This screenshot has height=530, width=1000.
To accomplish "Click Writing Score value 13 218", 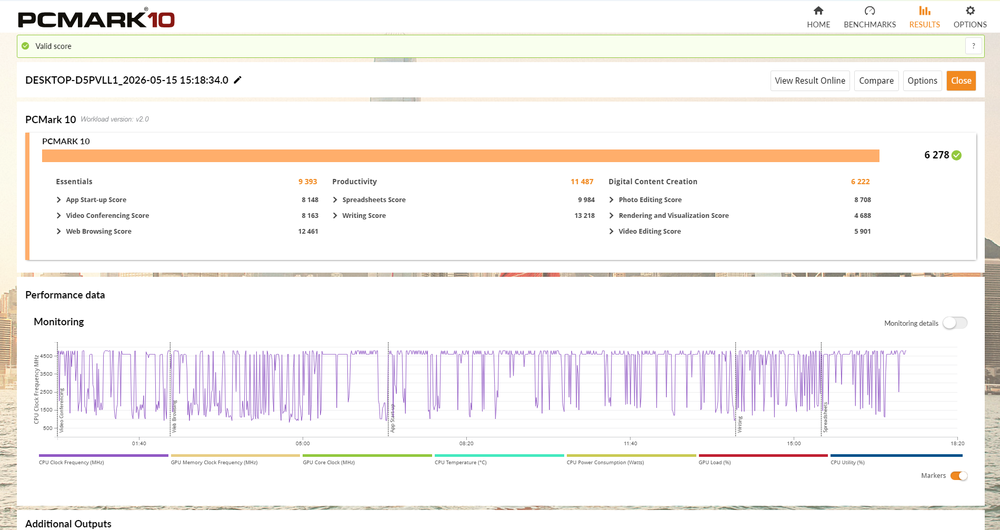I will [584, 216].
